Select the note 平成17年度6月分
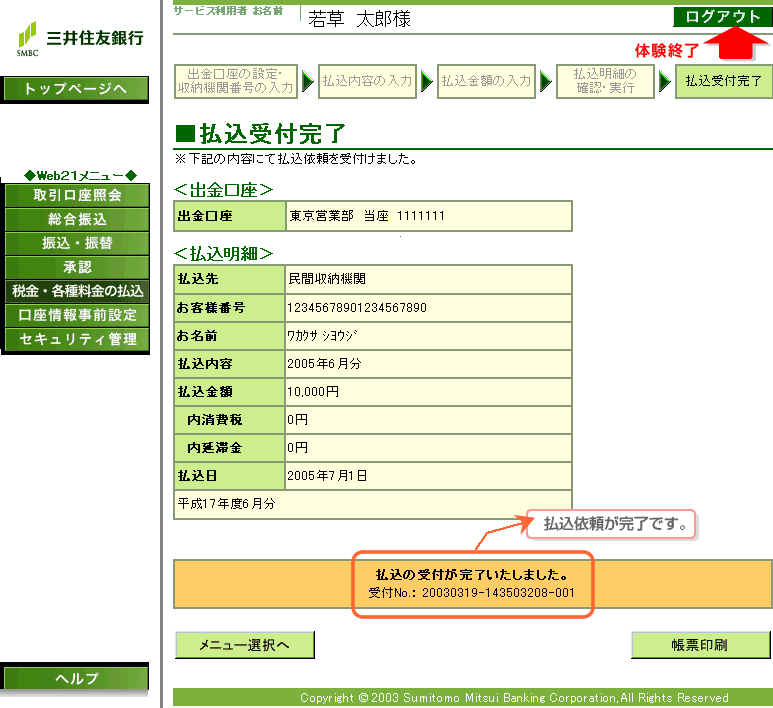This screenshot has width=773, height=708. click(x=226, y=504)
